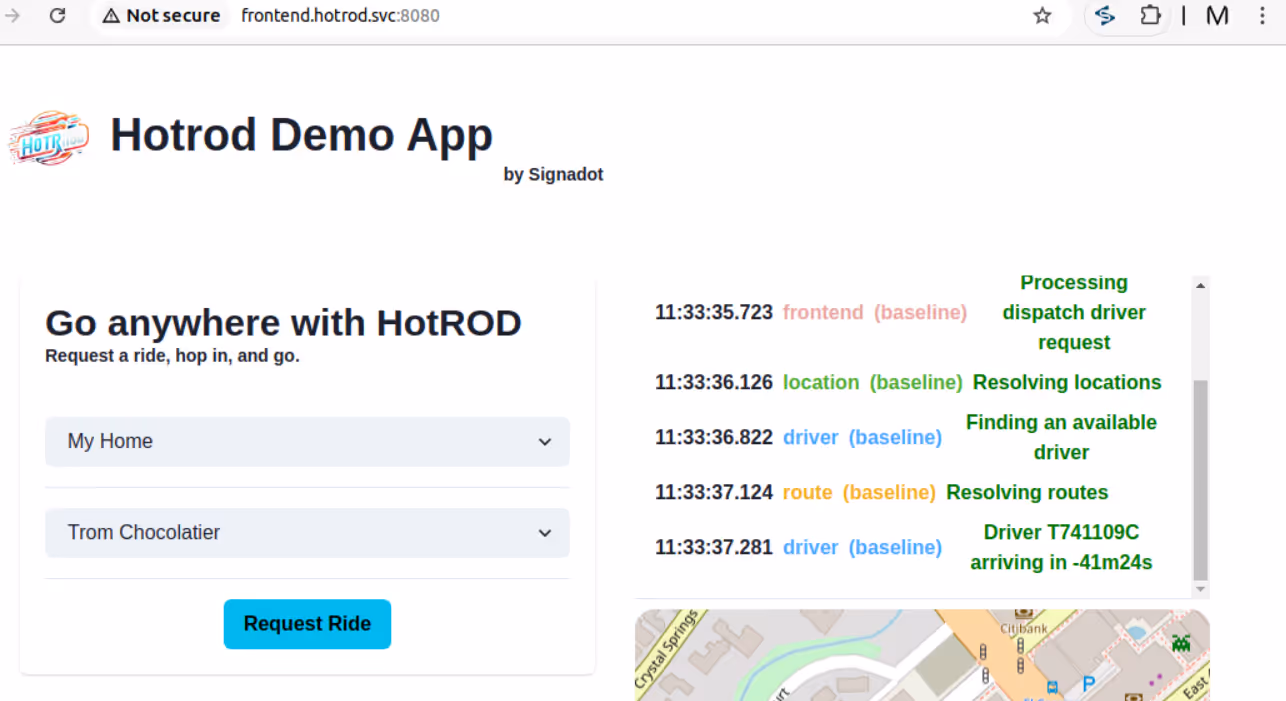Click the Processing dispatch driver request message
Screen dimensions: 1286x701
coord(1074,312)
